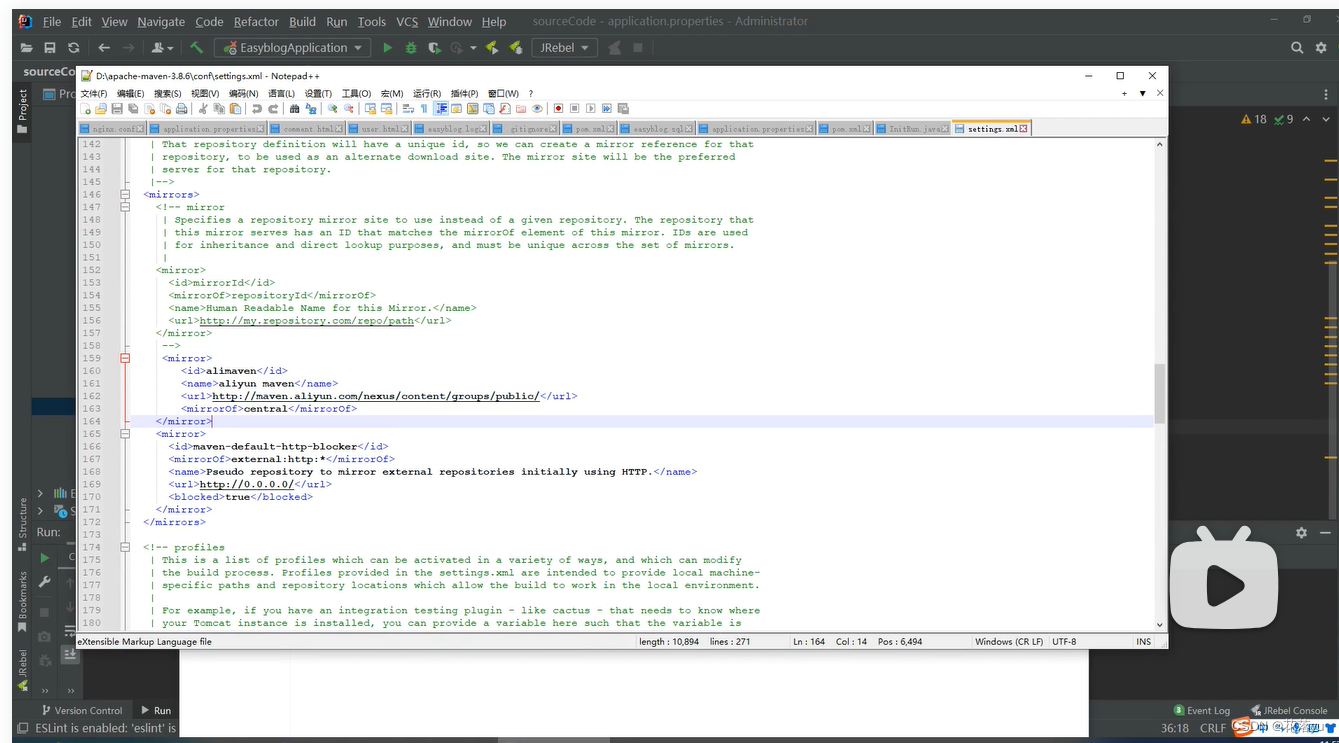Screen dimensions: 1339x743
Task: Switch to the comment.html tab
Action: [307, 129]
